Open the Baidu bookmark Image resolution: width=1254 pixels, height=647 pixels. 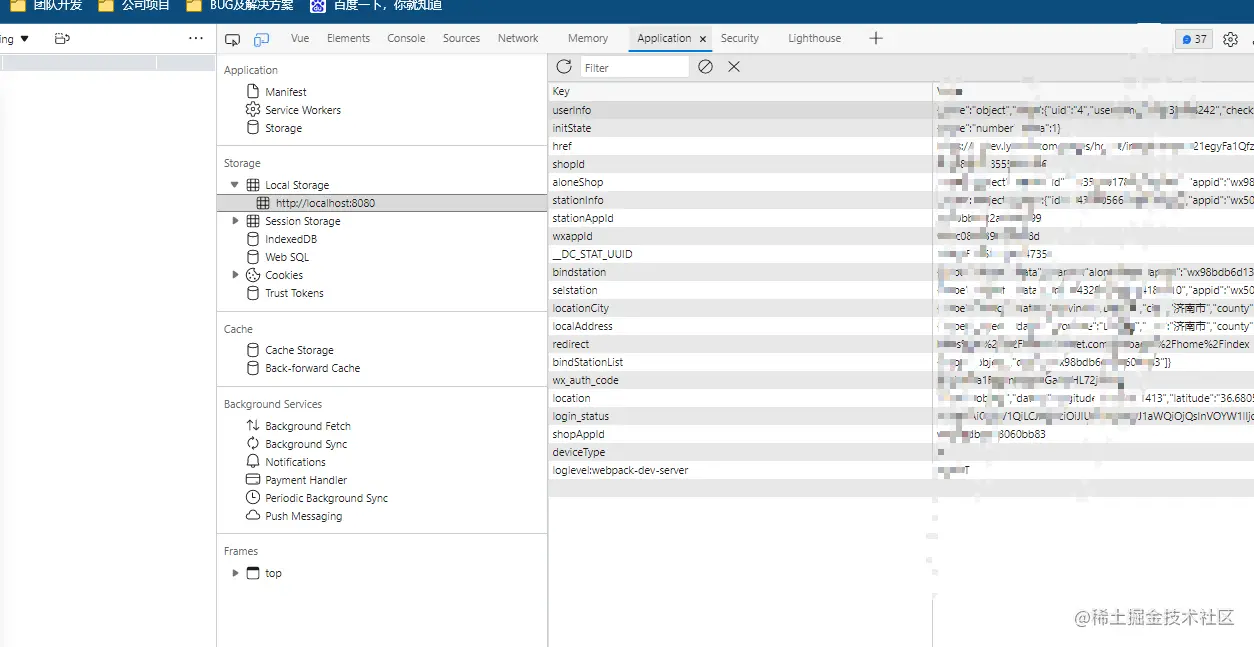tap(376, 6)
